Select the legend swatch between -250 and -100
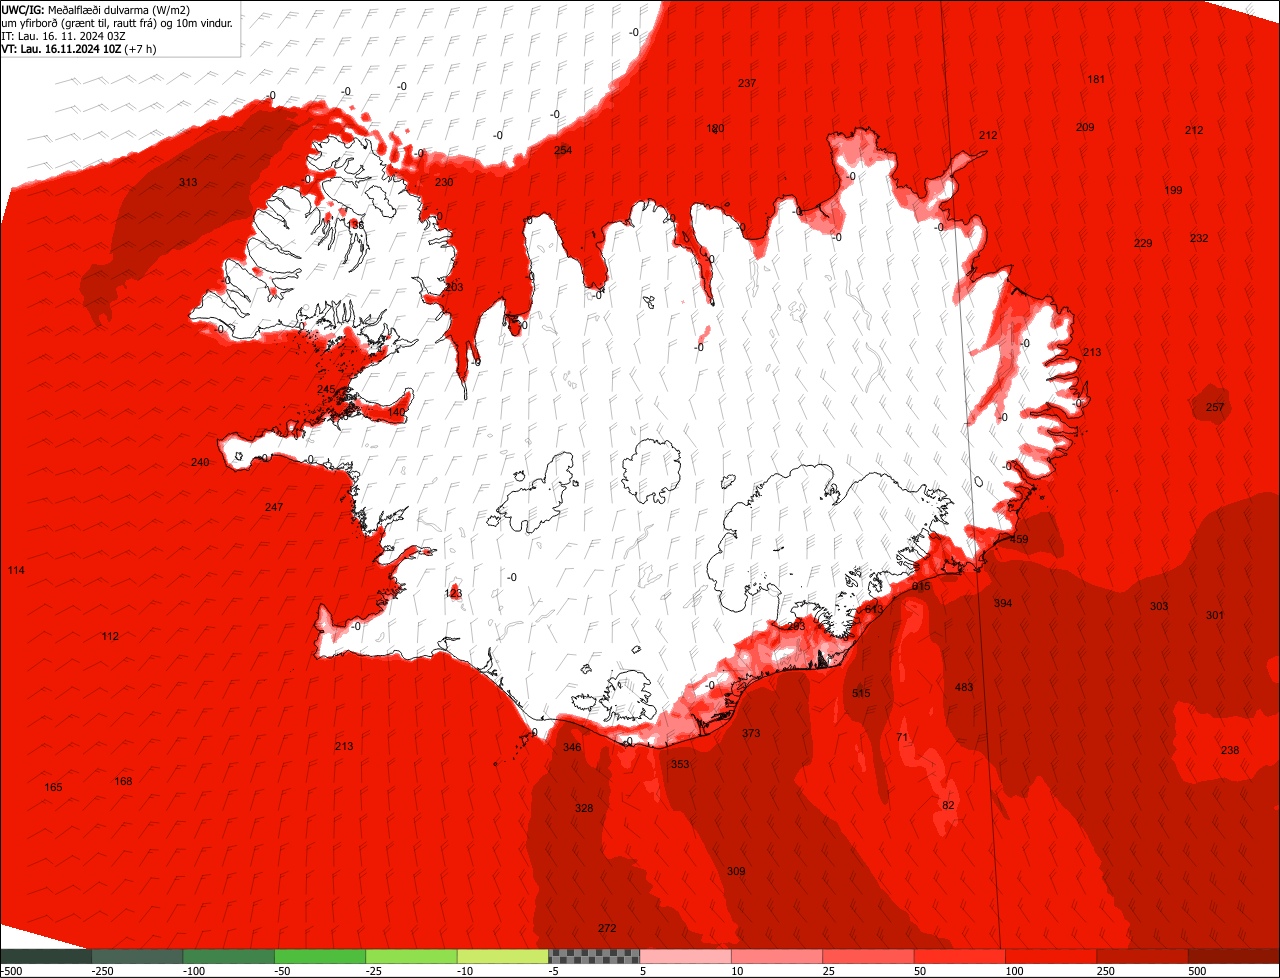Screen dimensions: 1280x978 (137, 956)
